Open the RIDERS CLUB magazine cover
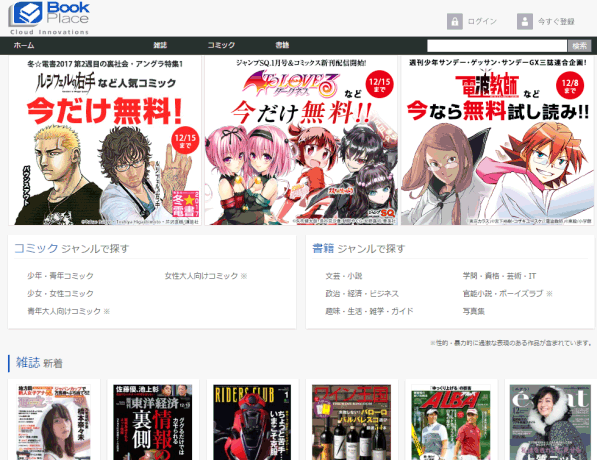597x460 pixels. [x=252, y=422]
